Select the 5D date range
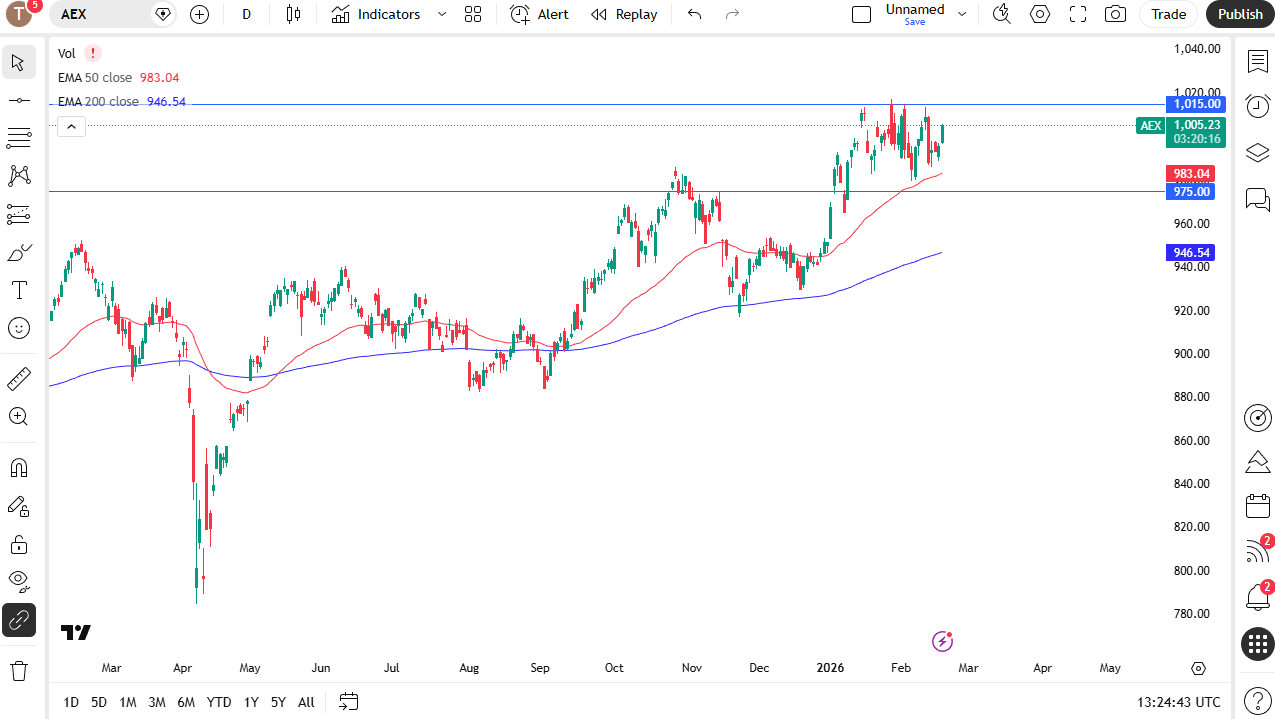This screenshot has height=719, width=1275. point(99,702)
